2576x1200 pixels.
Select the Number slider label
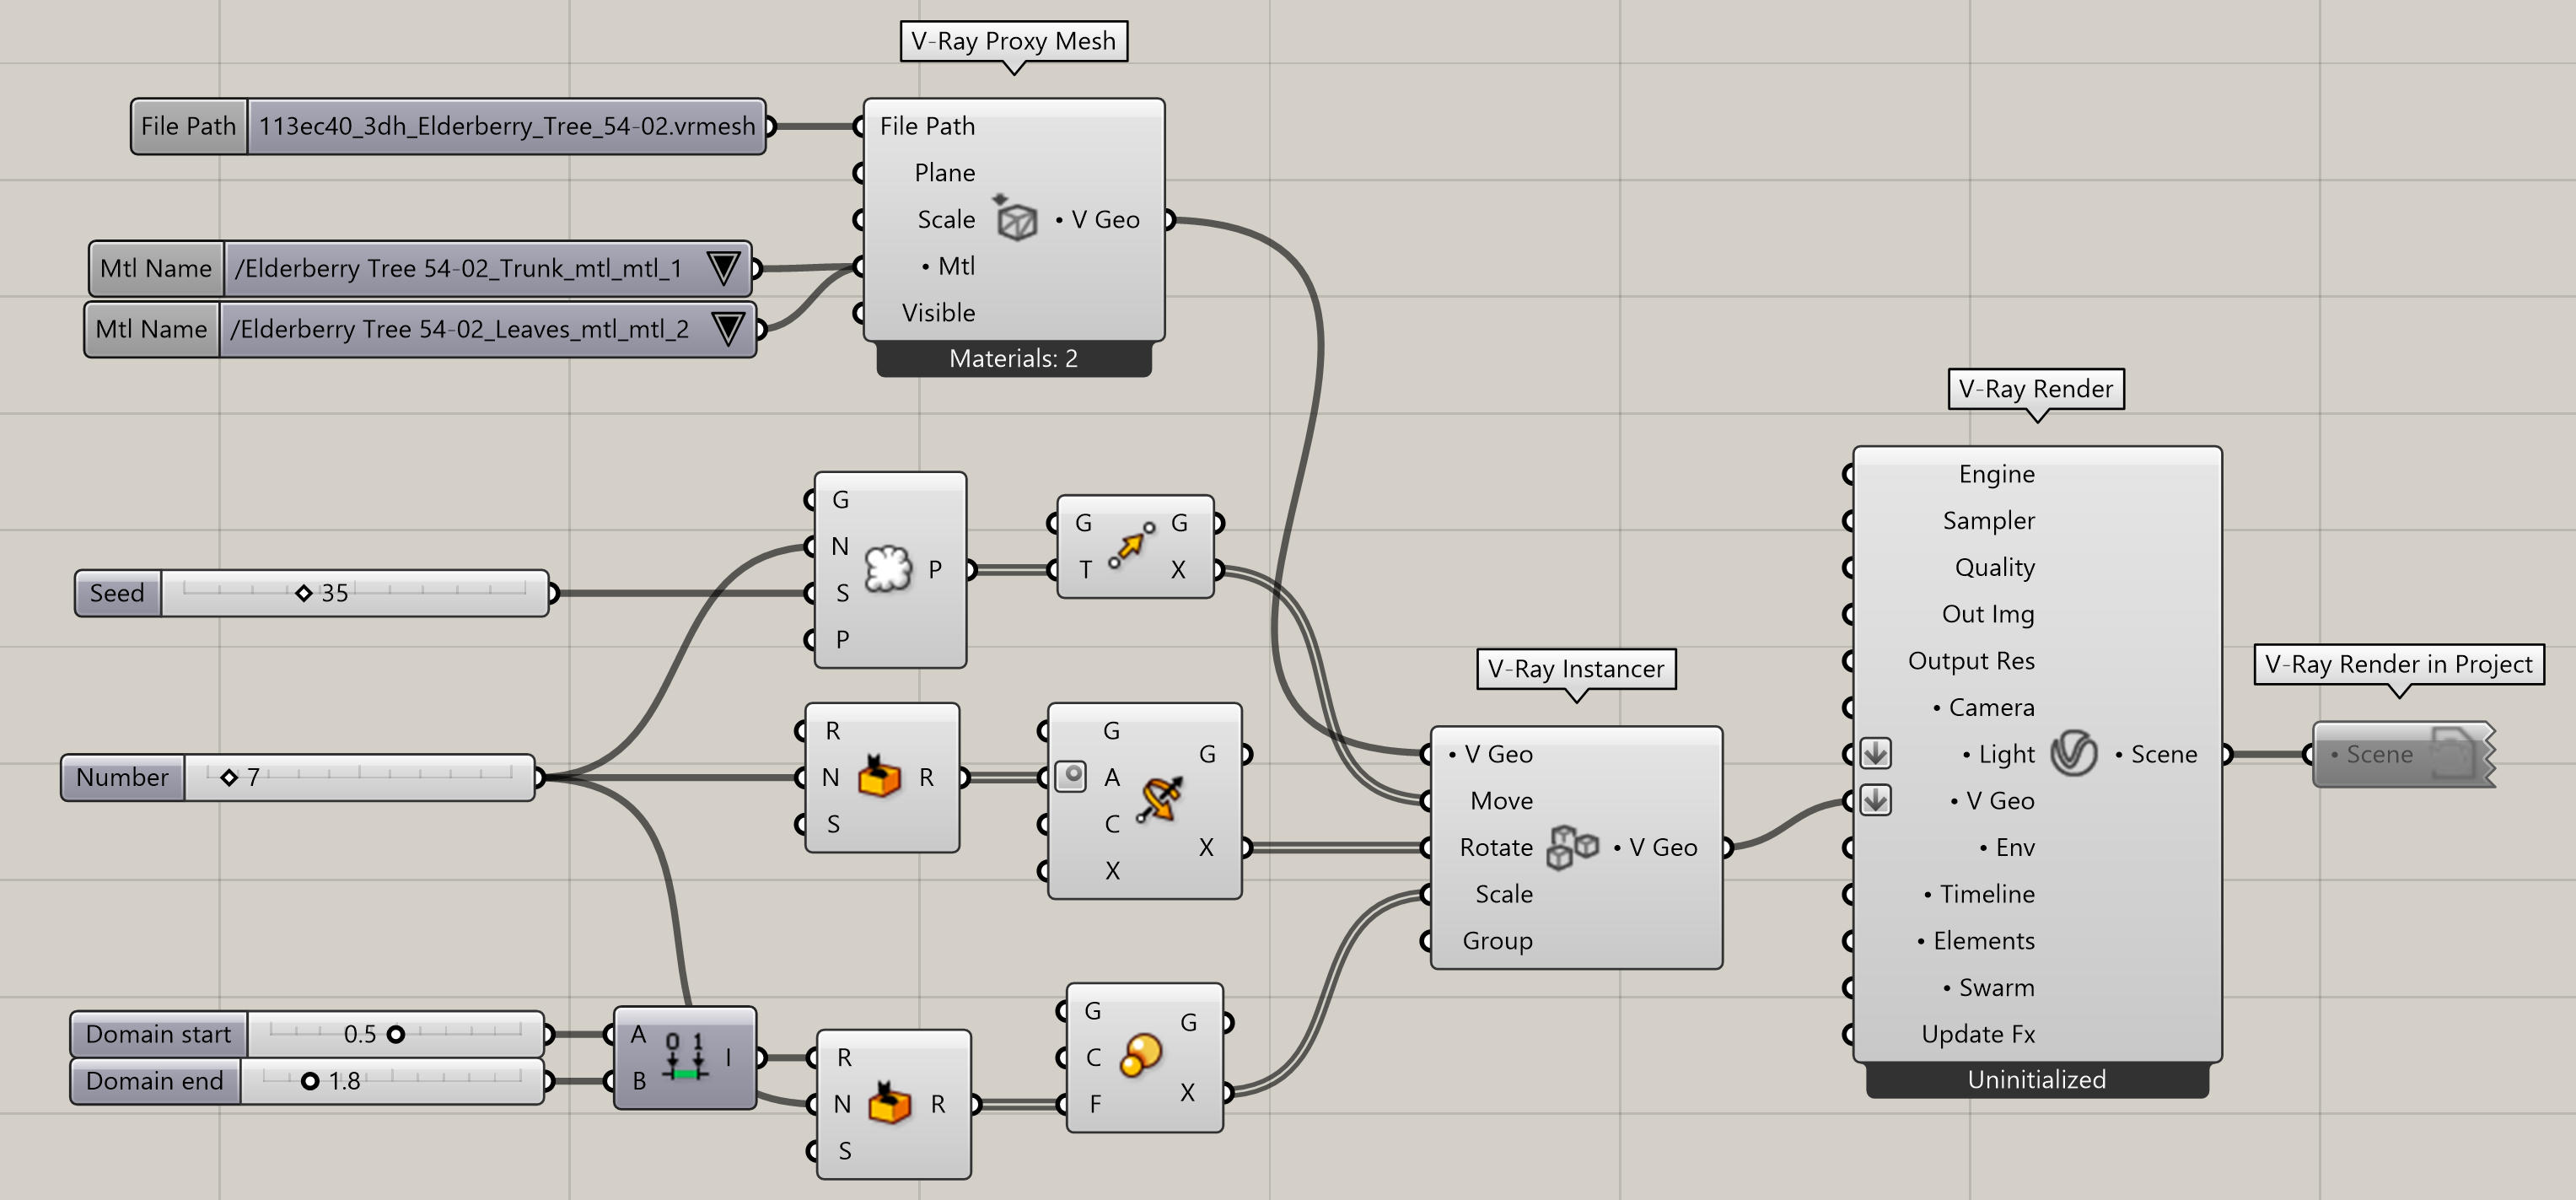tap(123, 777)
